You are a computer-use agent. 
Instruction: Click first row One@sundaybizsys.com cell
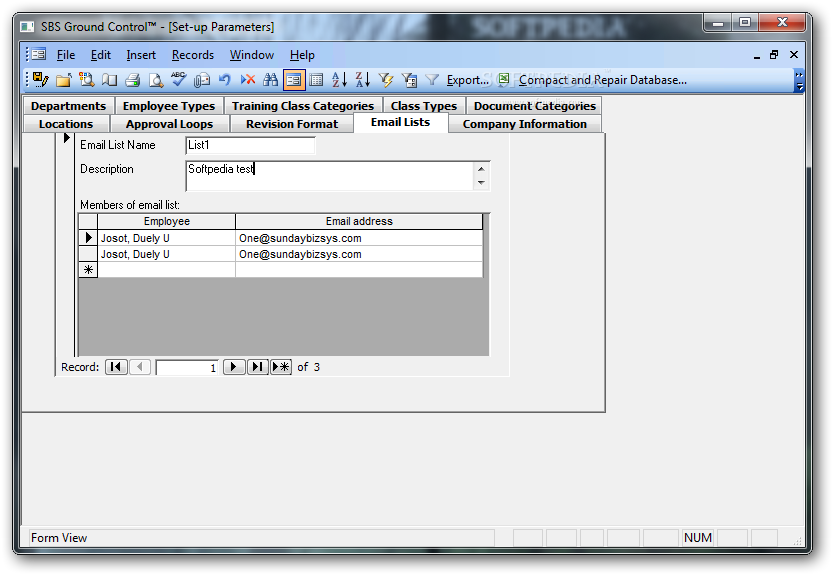(x=359, y=238)
